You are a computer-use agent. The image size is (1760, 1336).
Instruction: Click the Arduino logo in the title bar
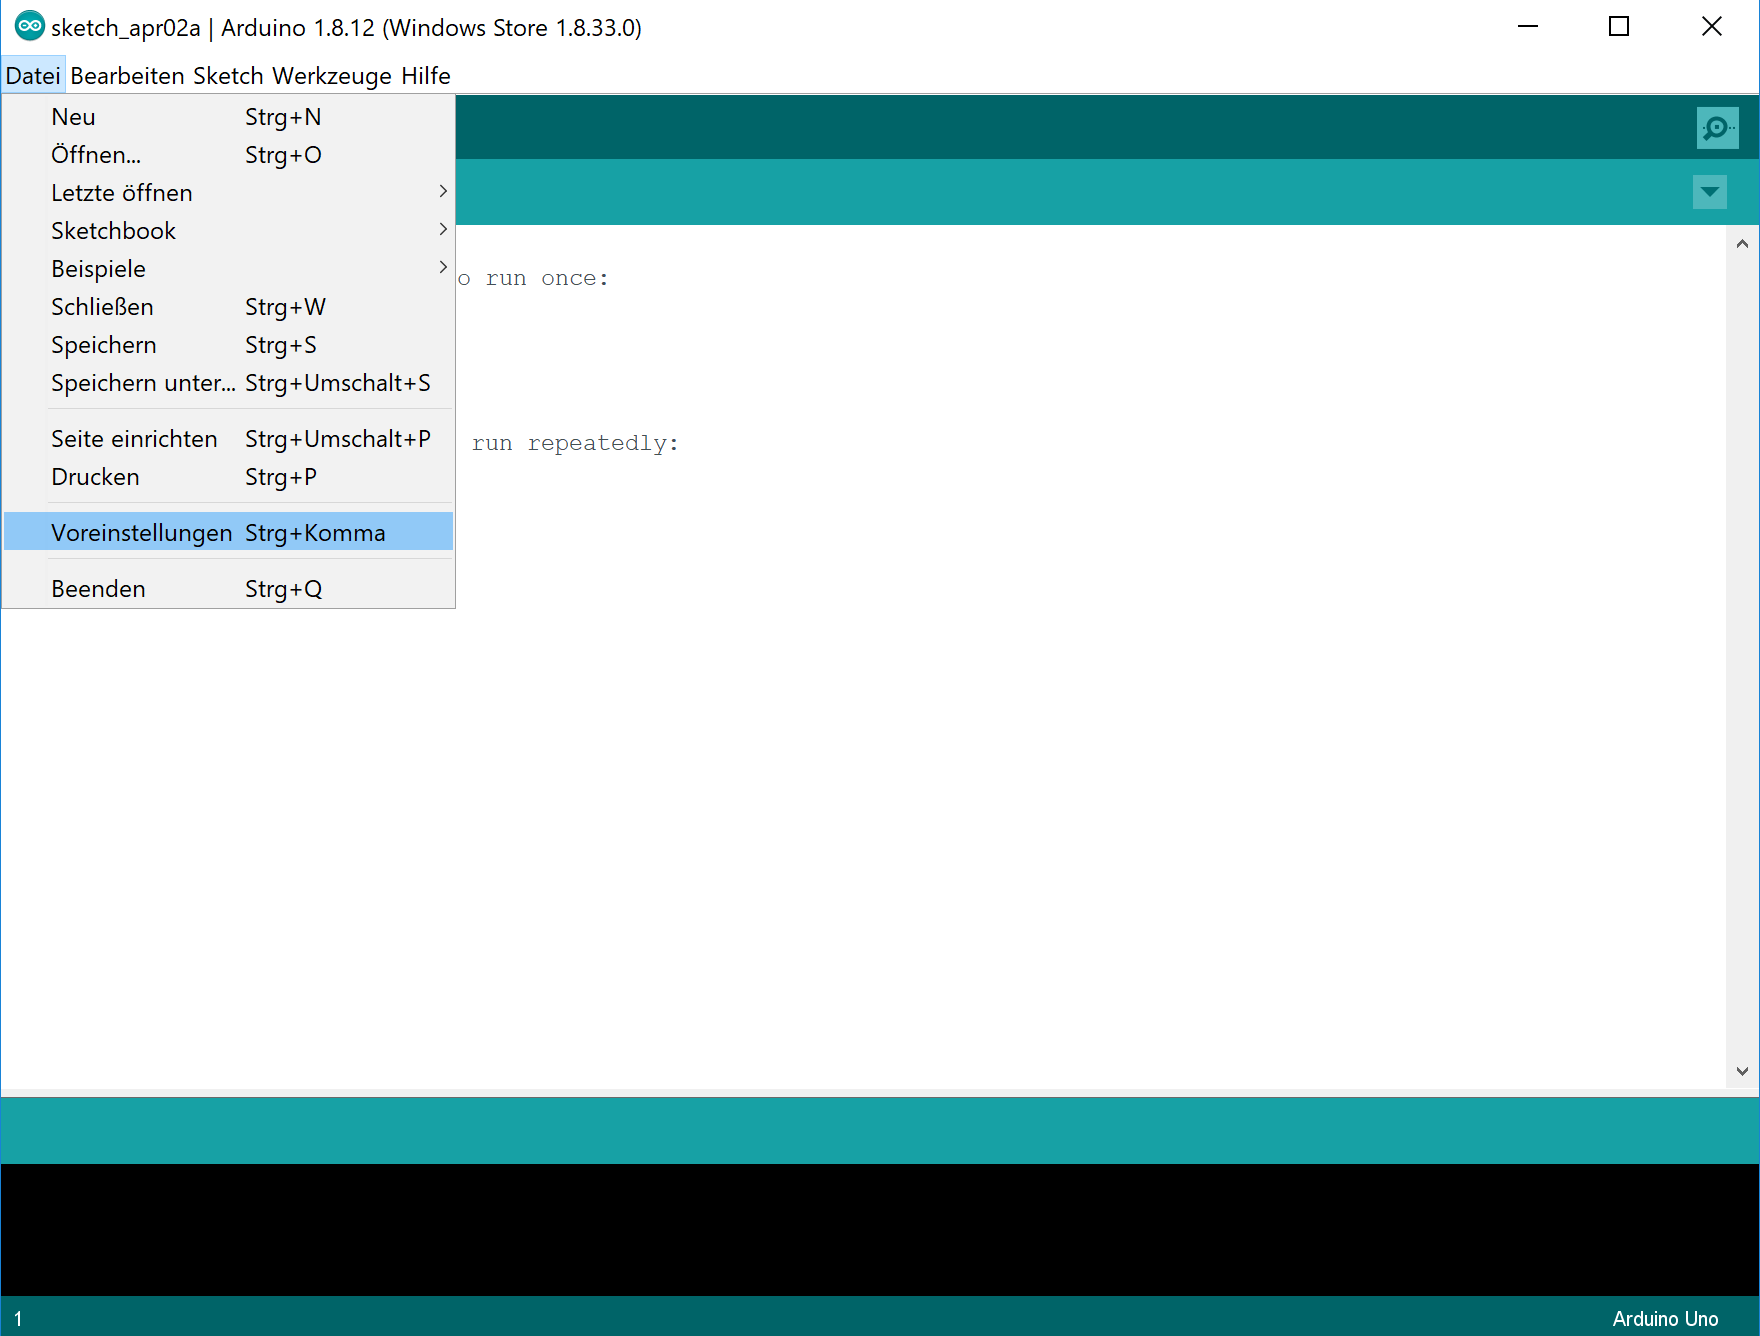(29, 25)
